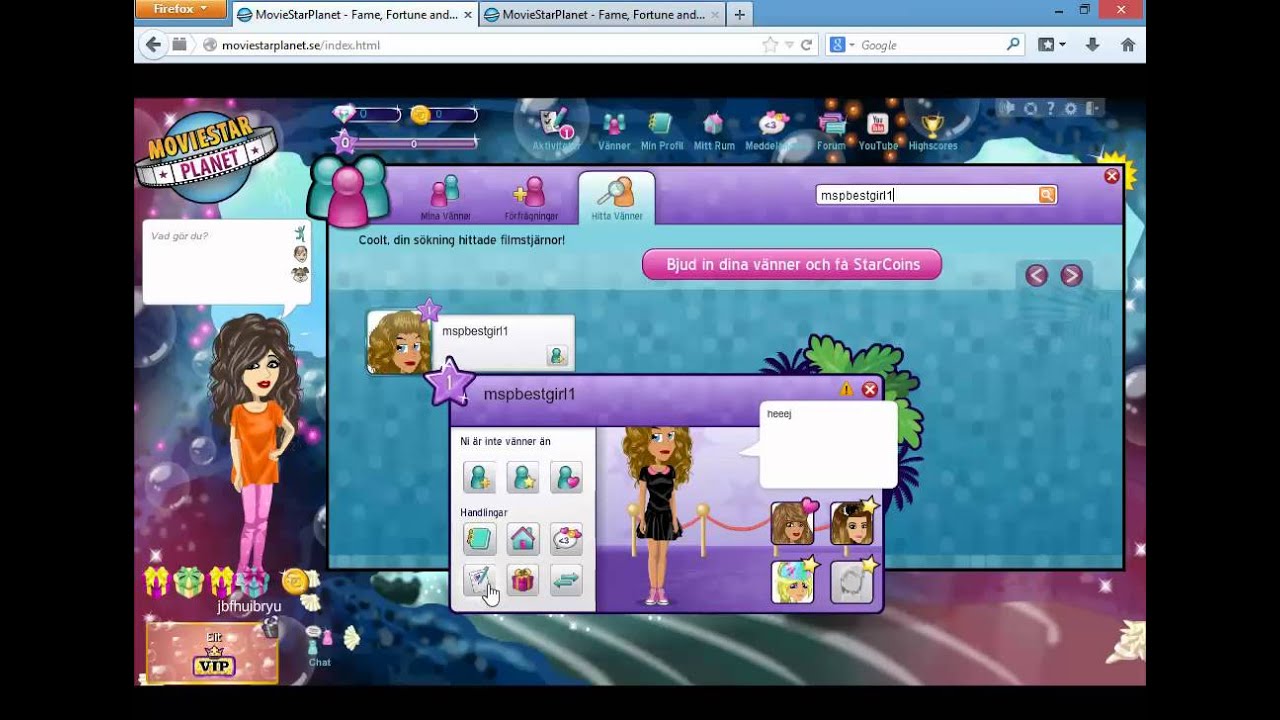Open Vänner in the top game menu

[614, 131]
